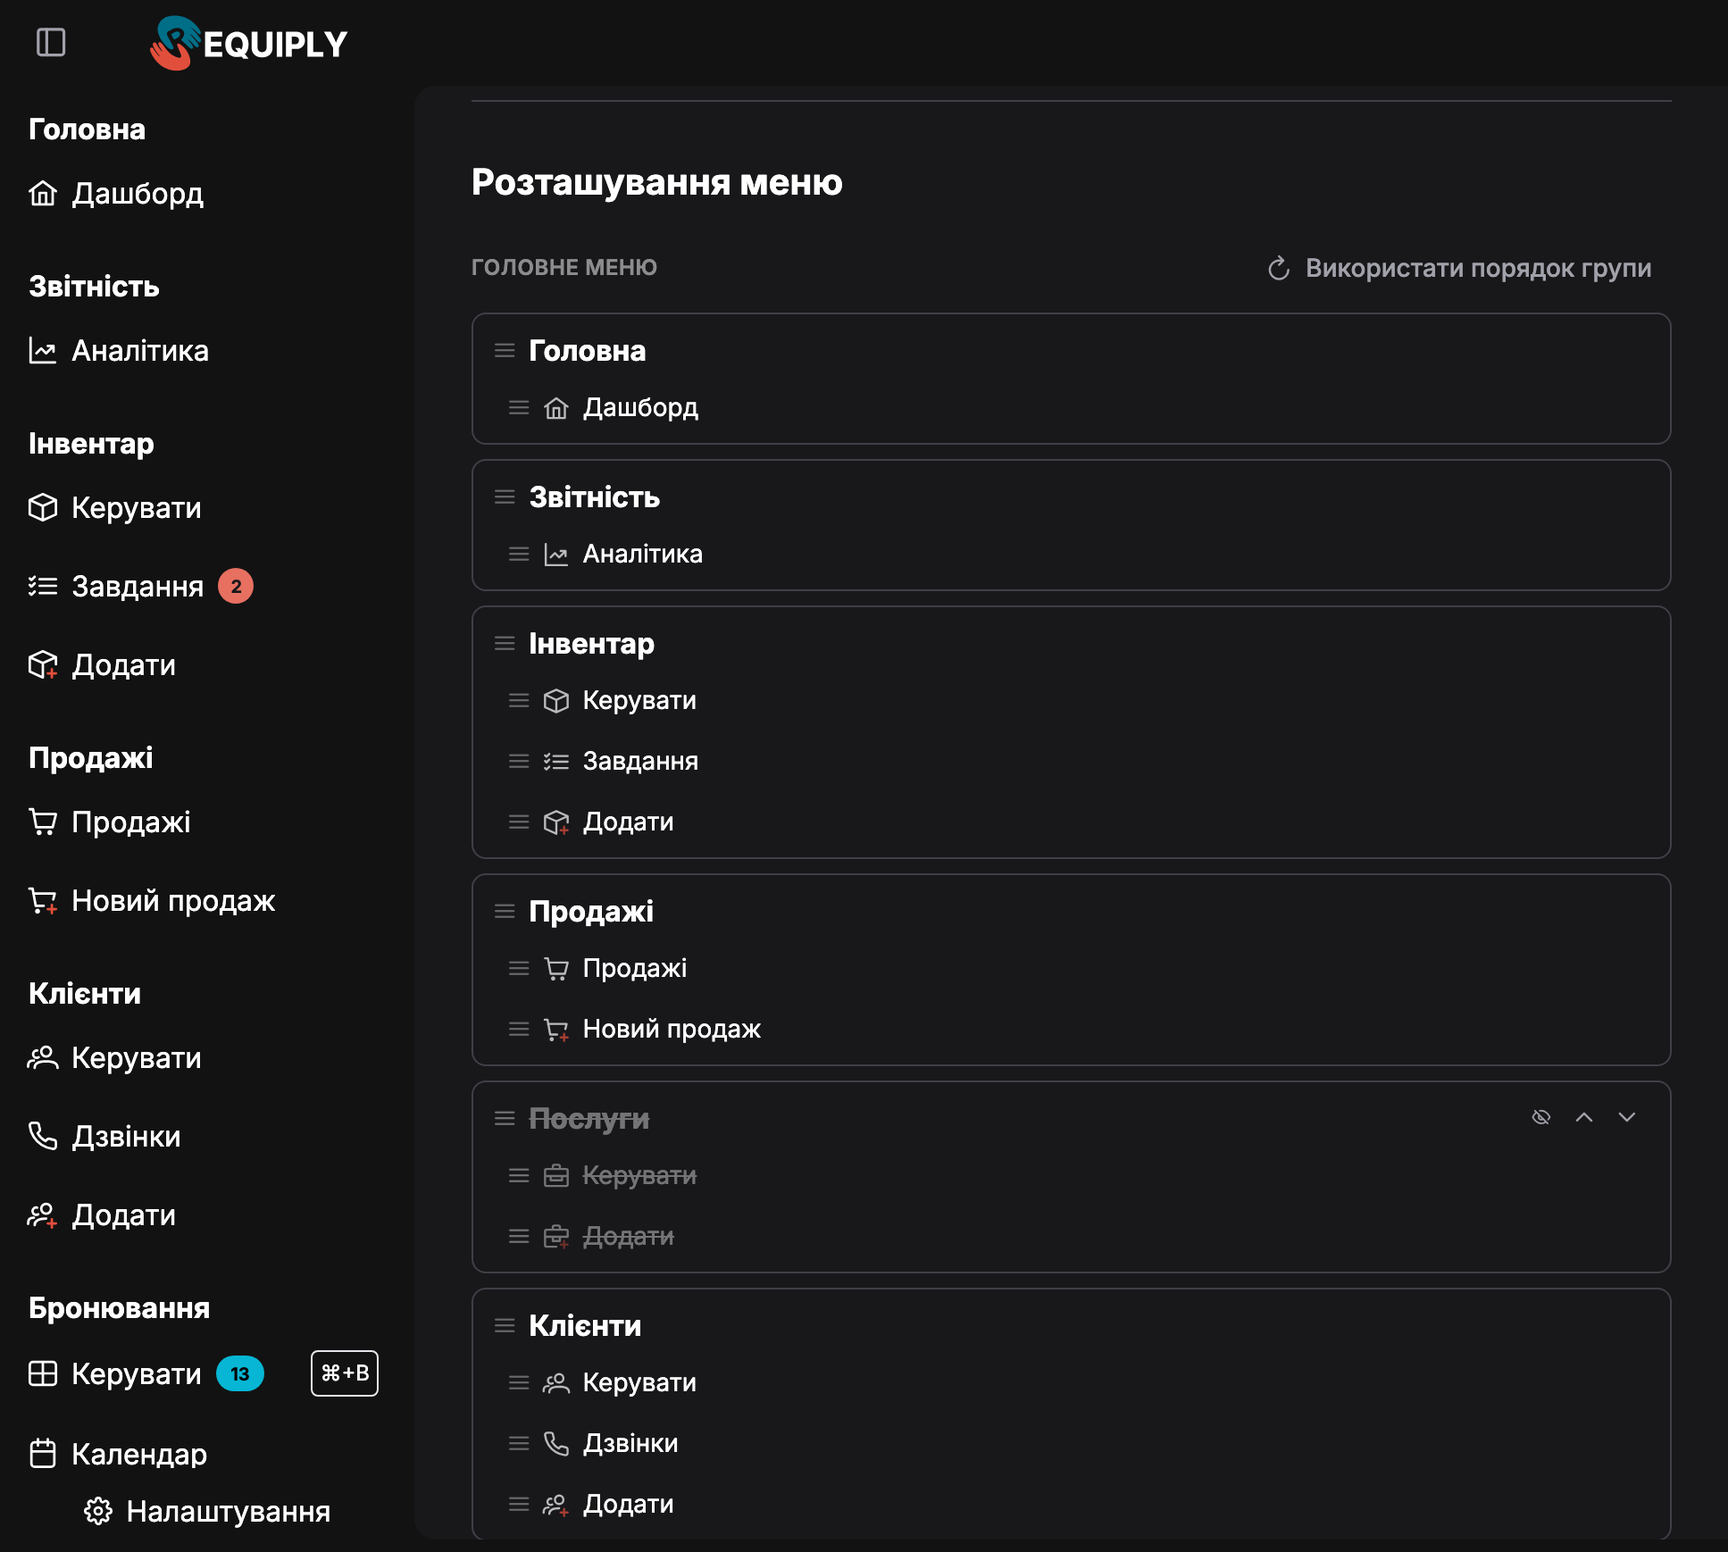
Task: Open Дзвінки in the sidebar
Action: coord(105,1137)
